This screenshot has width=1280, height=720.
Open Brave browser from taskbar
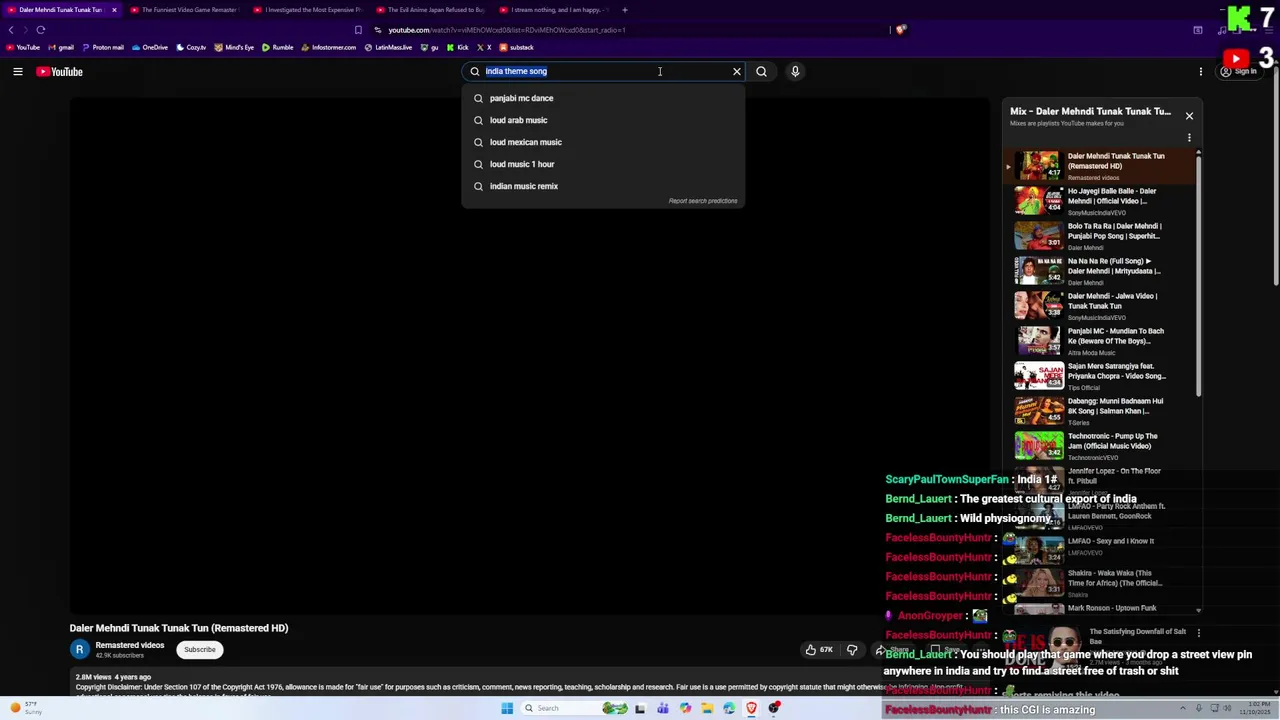point(751,708)
